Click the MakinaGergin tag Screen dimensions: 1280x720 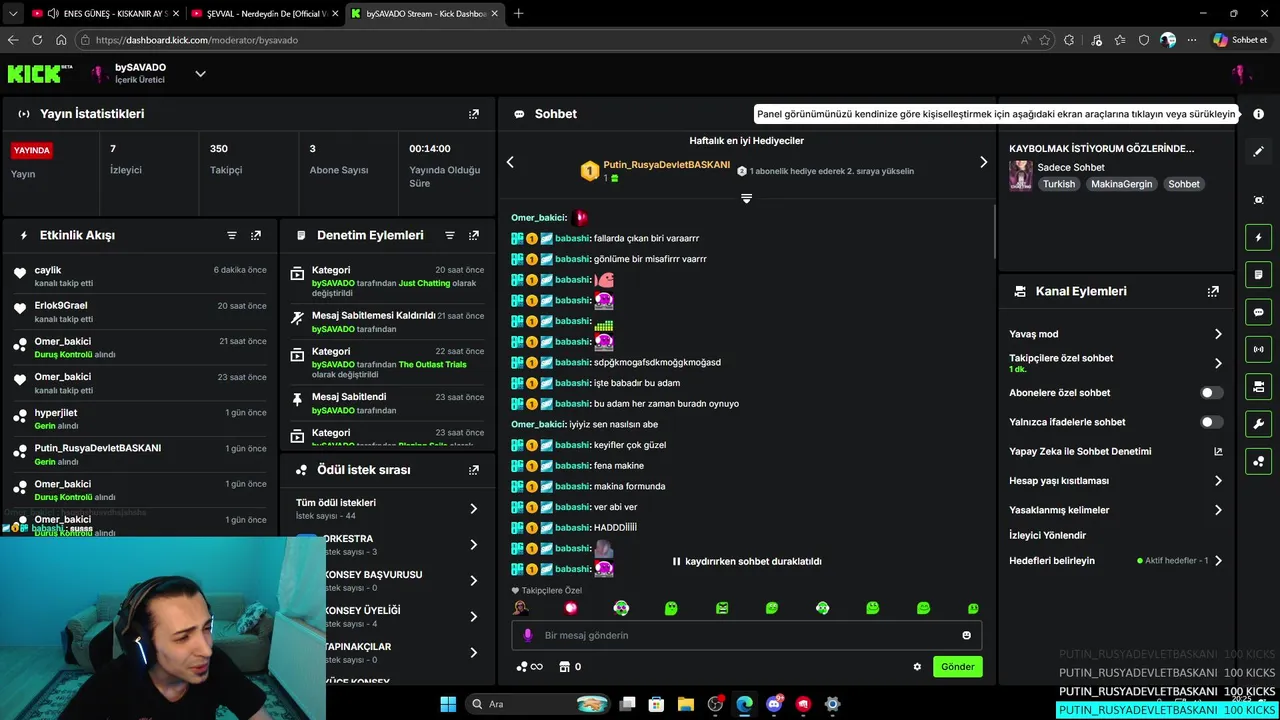[1121, 184]
